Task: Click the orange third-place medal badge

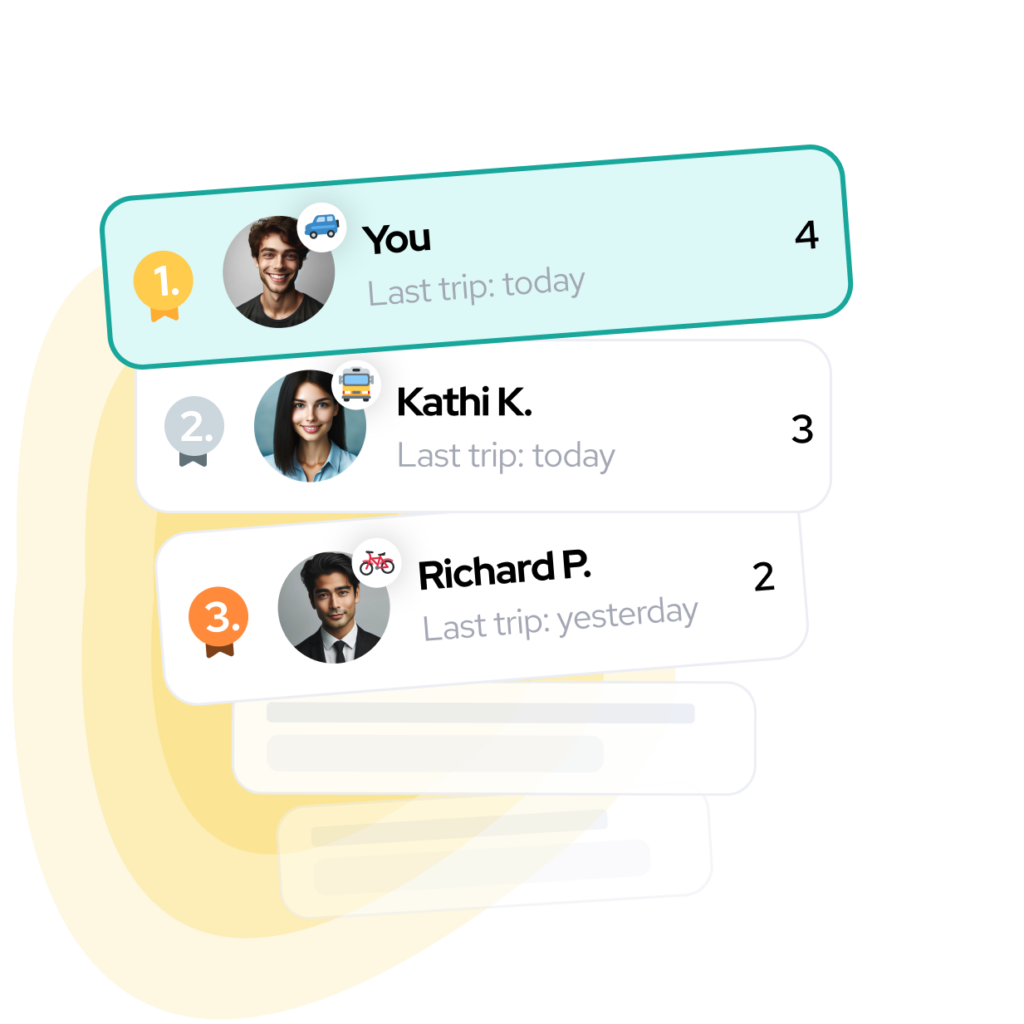Action: coord(219,621)
